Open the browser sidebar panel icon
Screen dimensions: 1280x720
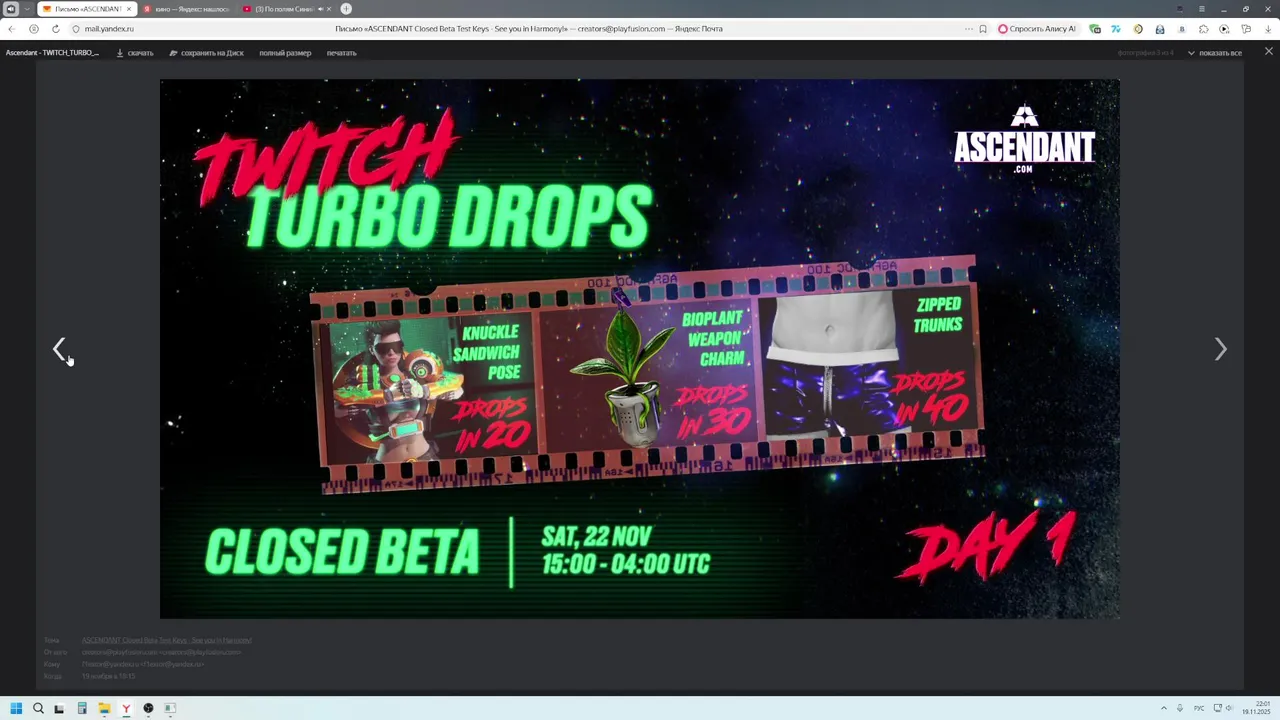click(10, 9)
